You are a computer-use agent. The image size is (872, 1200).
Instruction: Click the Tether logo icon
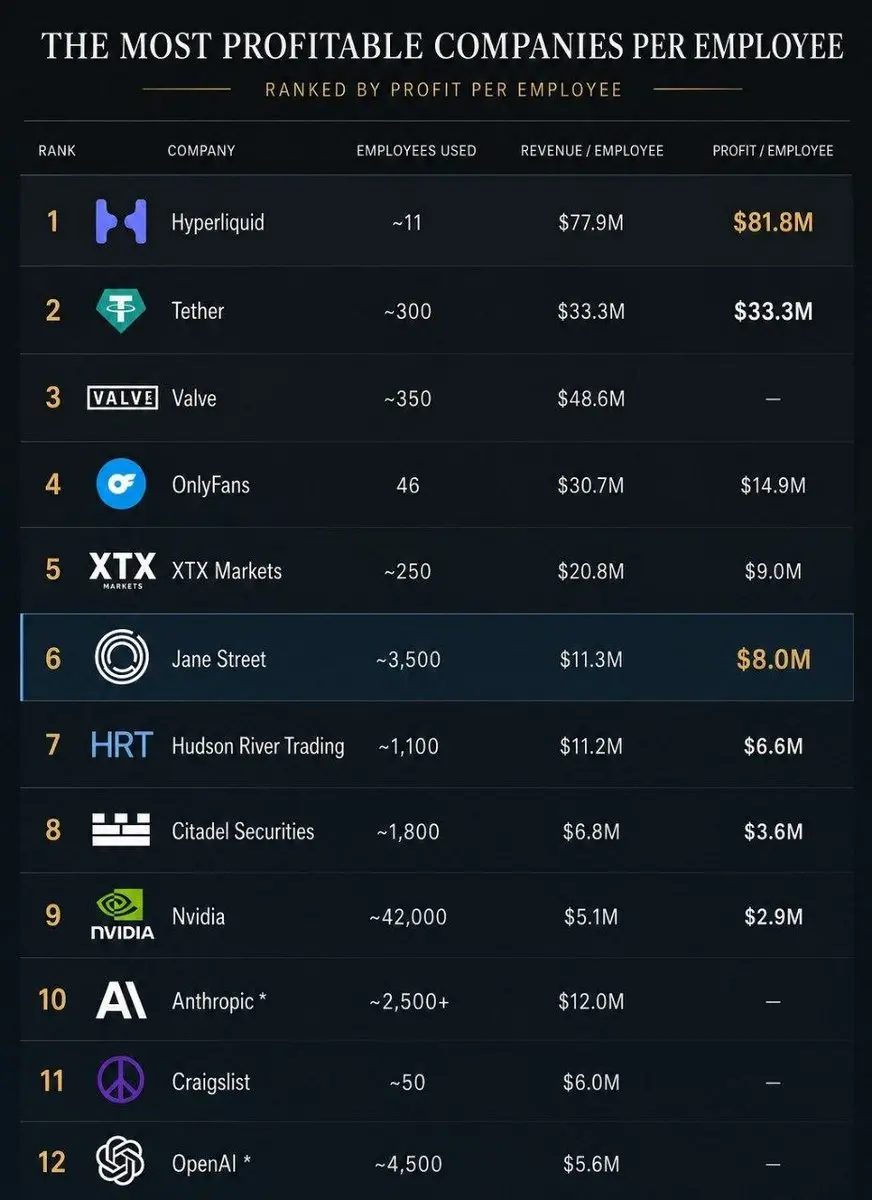point(121,310)
